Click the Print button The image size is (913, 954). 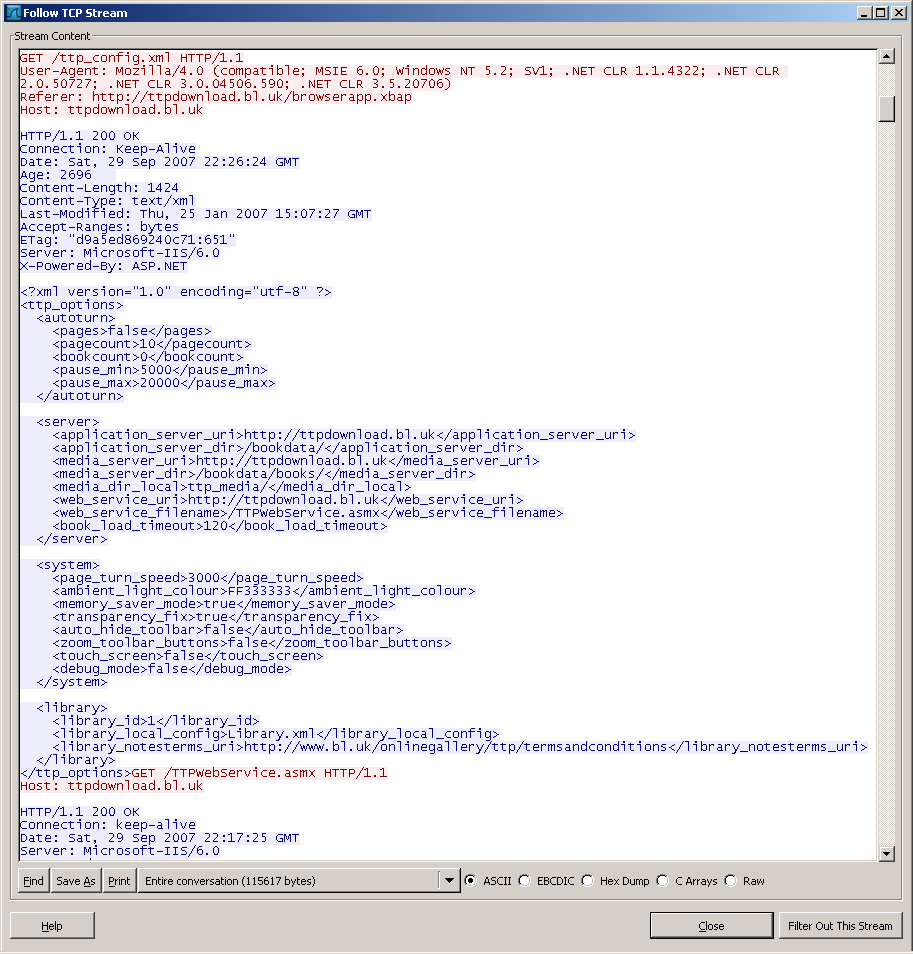(119, 880)
